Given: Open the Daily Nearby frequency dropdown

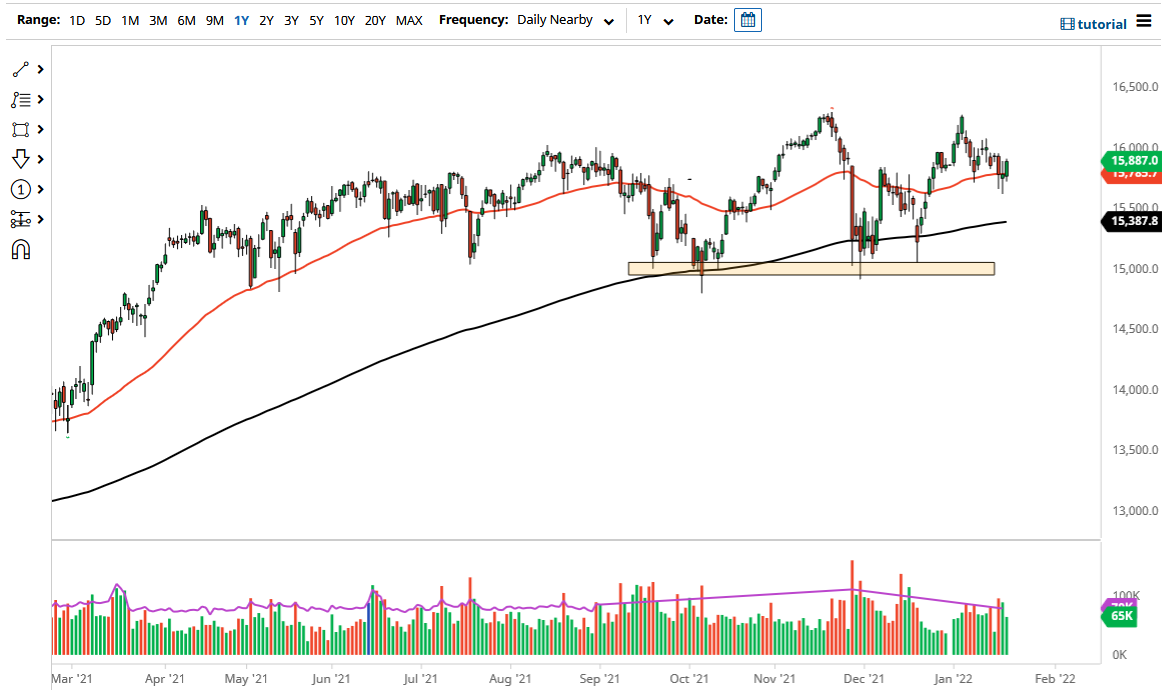Looking at the screenshot, I should coord(565,19).
